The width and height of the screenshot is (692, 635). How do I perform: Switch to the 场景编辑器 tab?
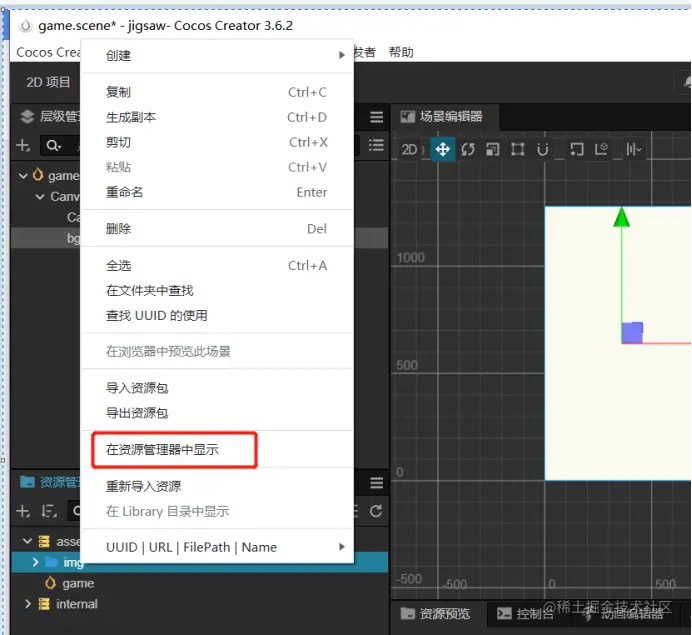click(x=443, y=117)
